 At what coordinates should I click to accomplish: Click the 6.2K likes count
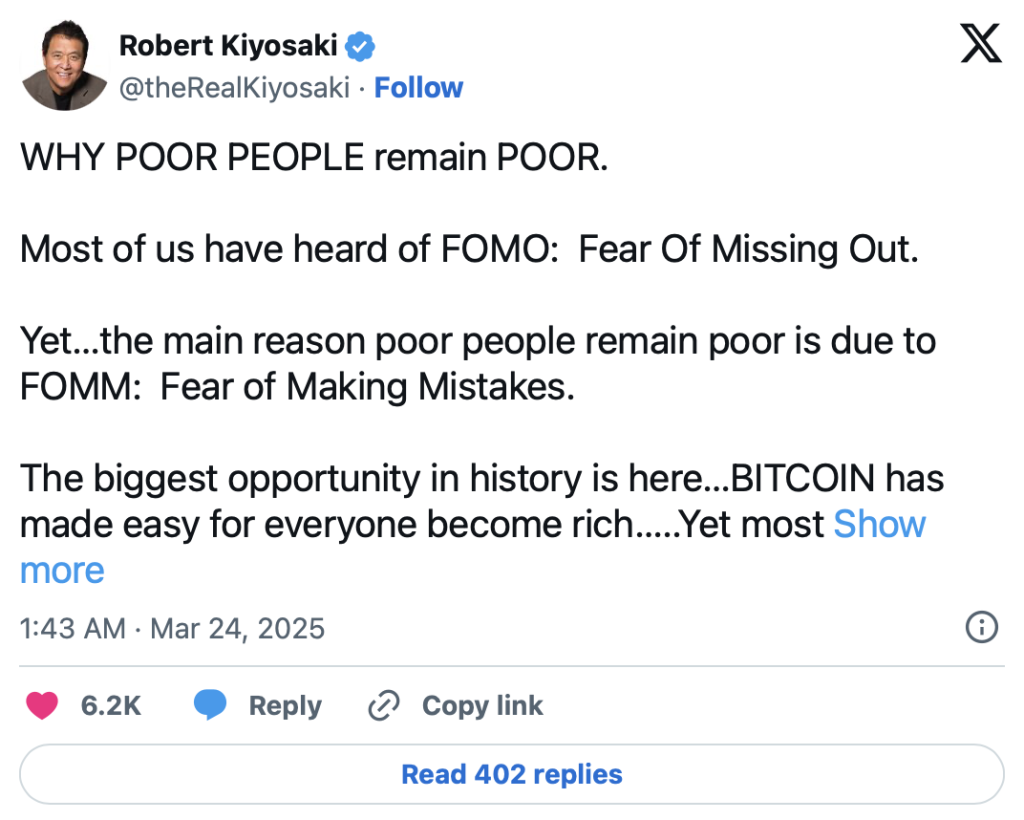point(111,705)
